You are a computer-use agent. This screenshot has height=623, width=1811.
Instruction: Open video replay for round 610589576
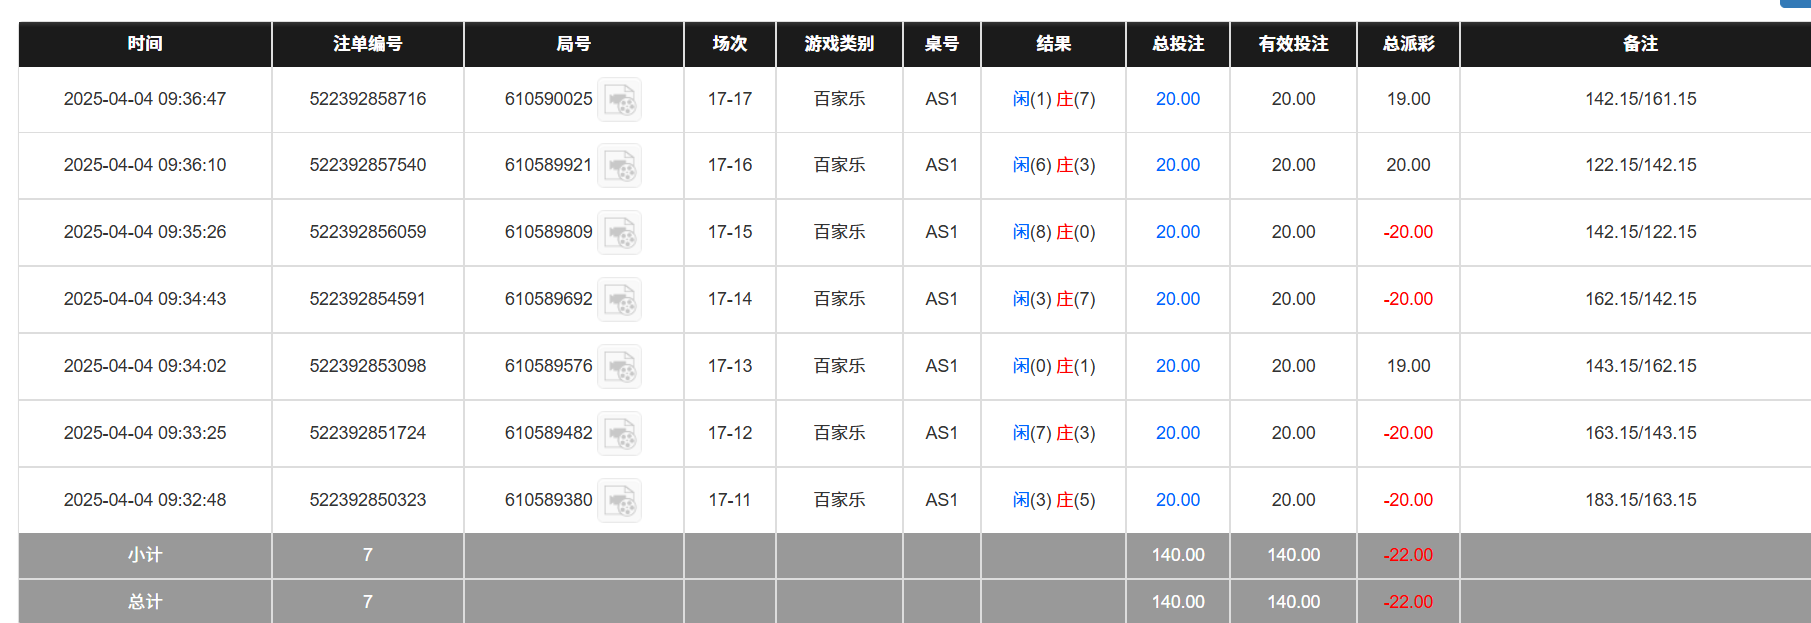tap(620, 366)
